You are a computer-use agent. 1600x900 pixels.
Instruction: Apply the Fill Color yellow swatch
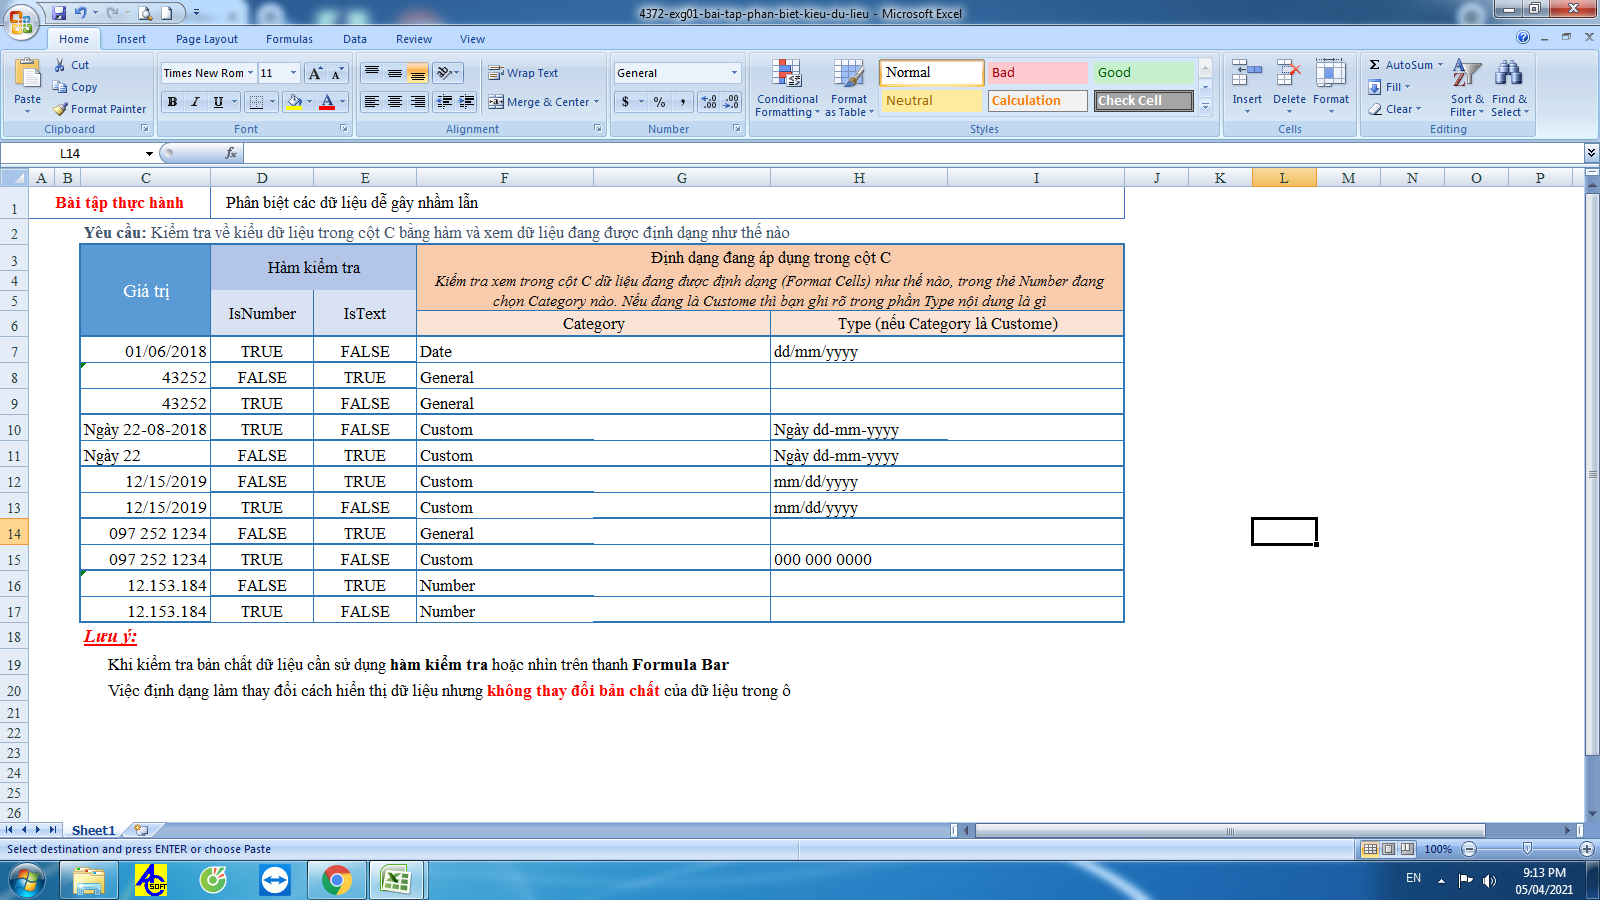point(294,102)
